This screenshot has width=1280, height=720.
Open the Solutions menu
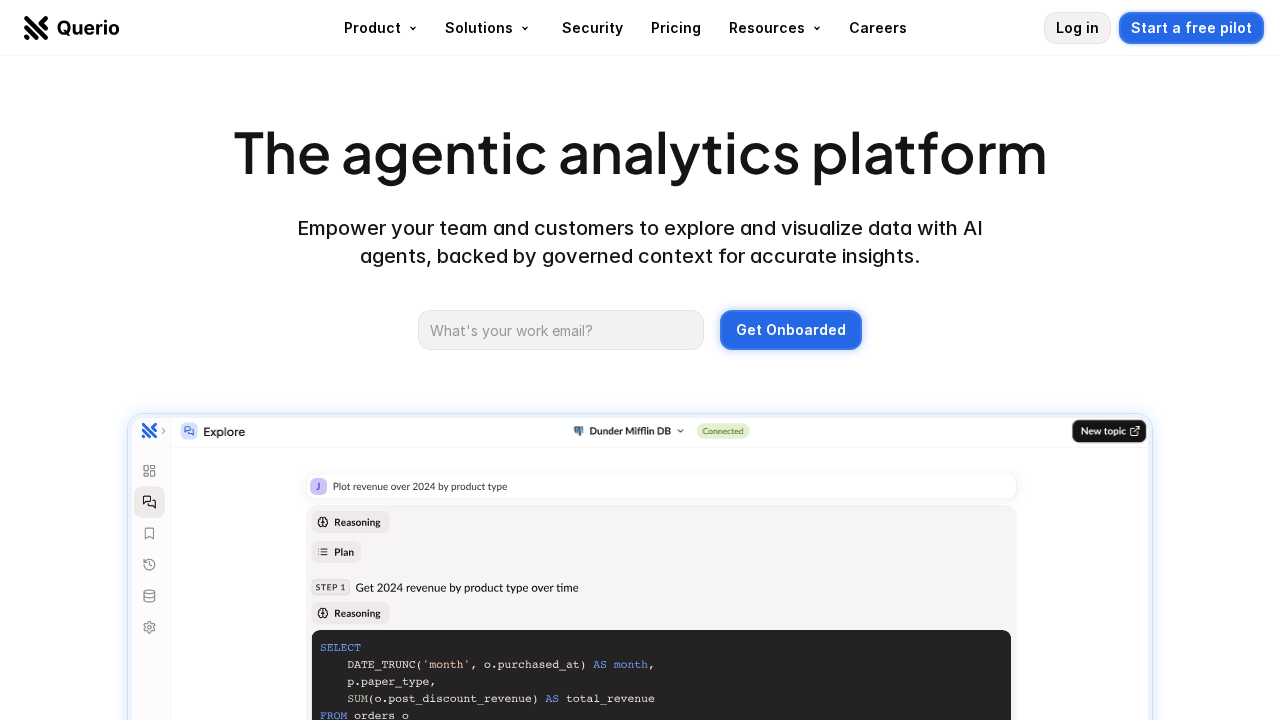486,28
